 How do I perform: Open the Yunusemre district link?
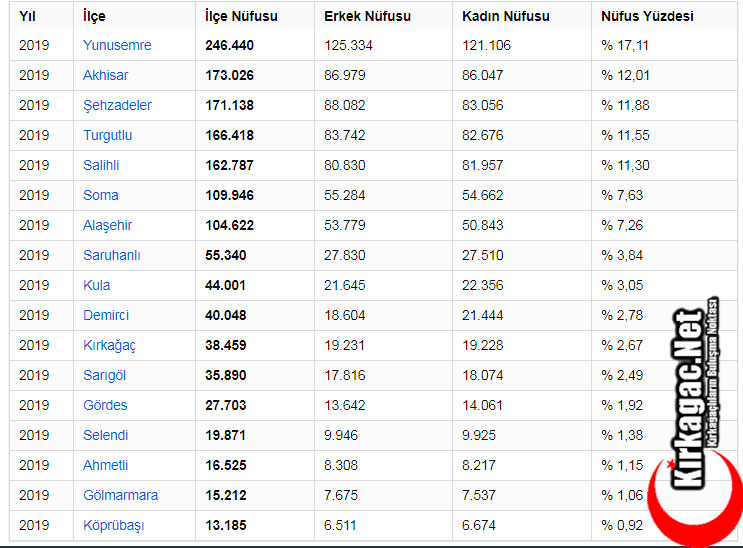[x=117, y=46]
